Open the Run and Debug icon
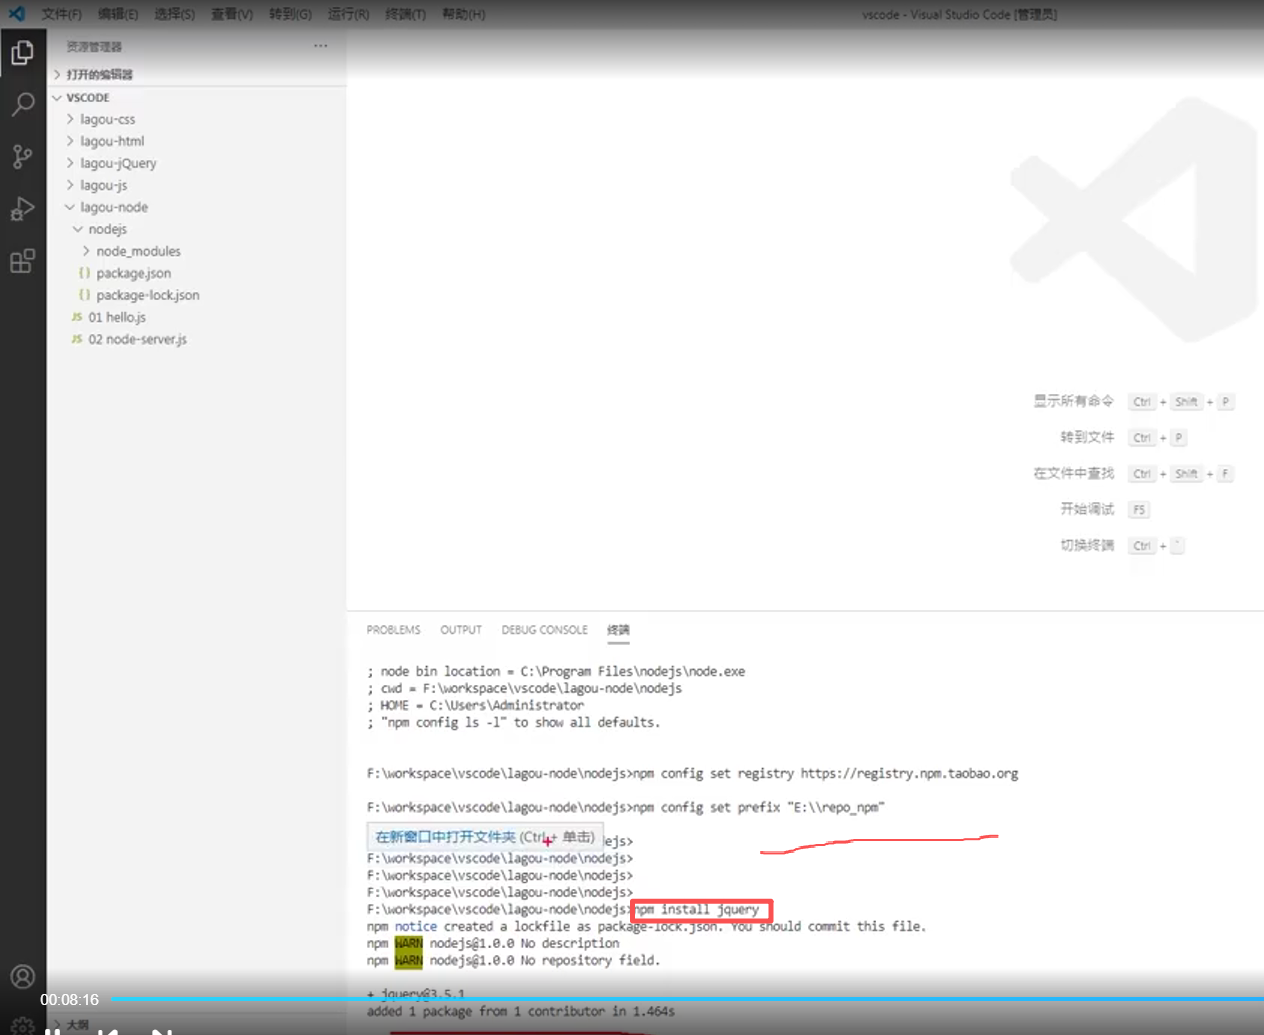This screenshot has width=1264, height=1035. pyautogui.click(x=22, y=208)
